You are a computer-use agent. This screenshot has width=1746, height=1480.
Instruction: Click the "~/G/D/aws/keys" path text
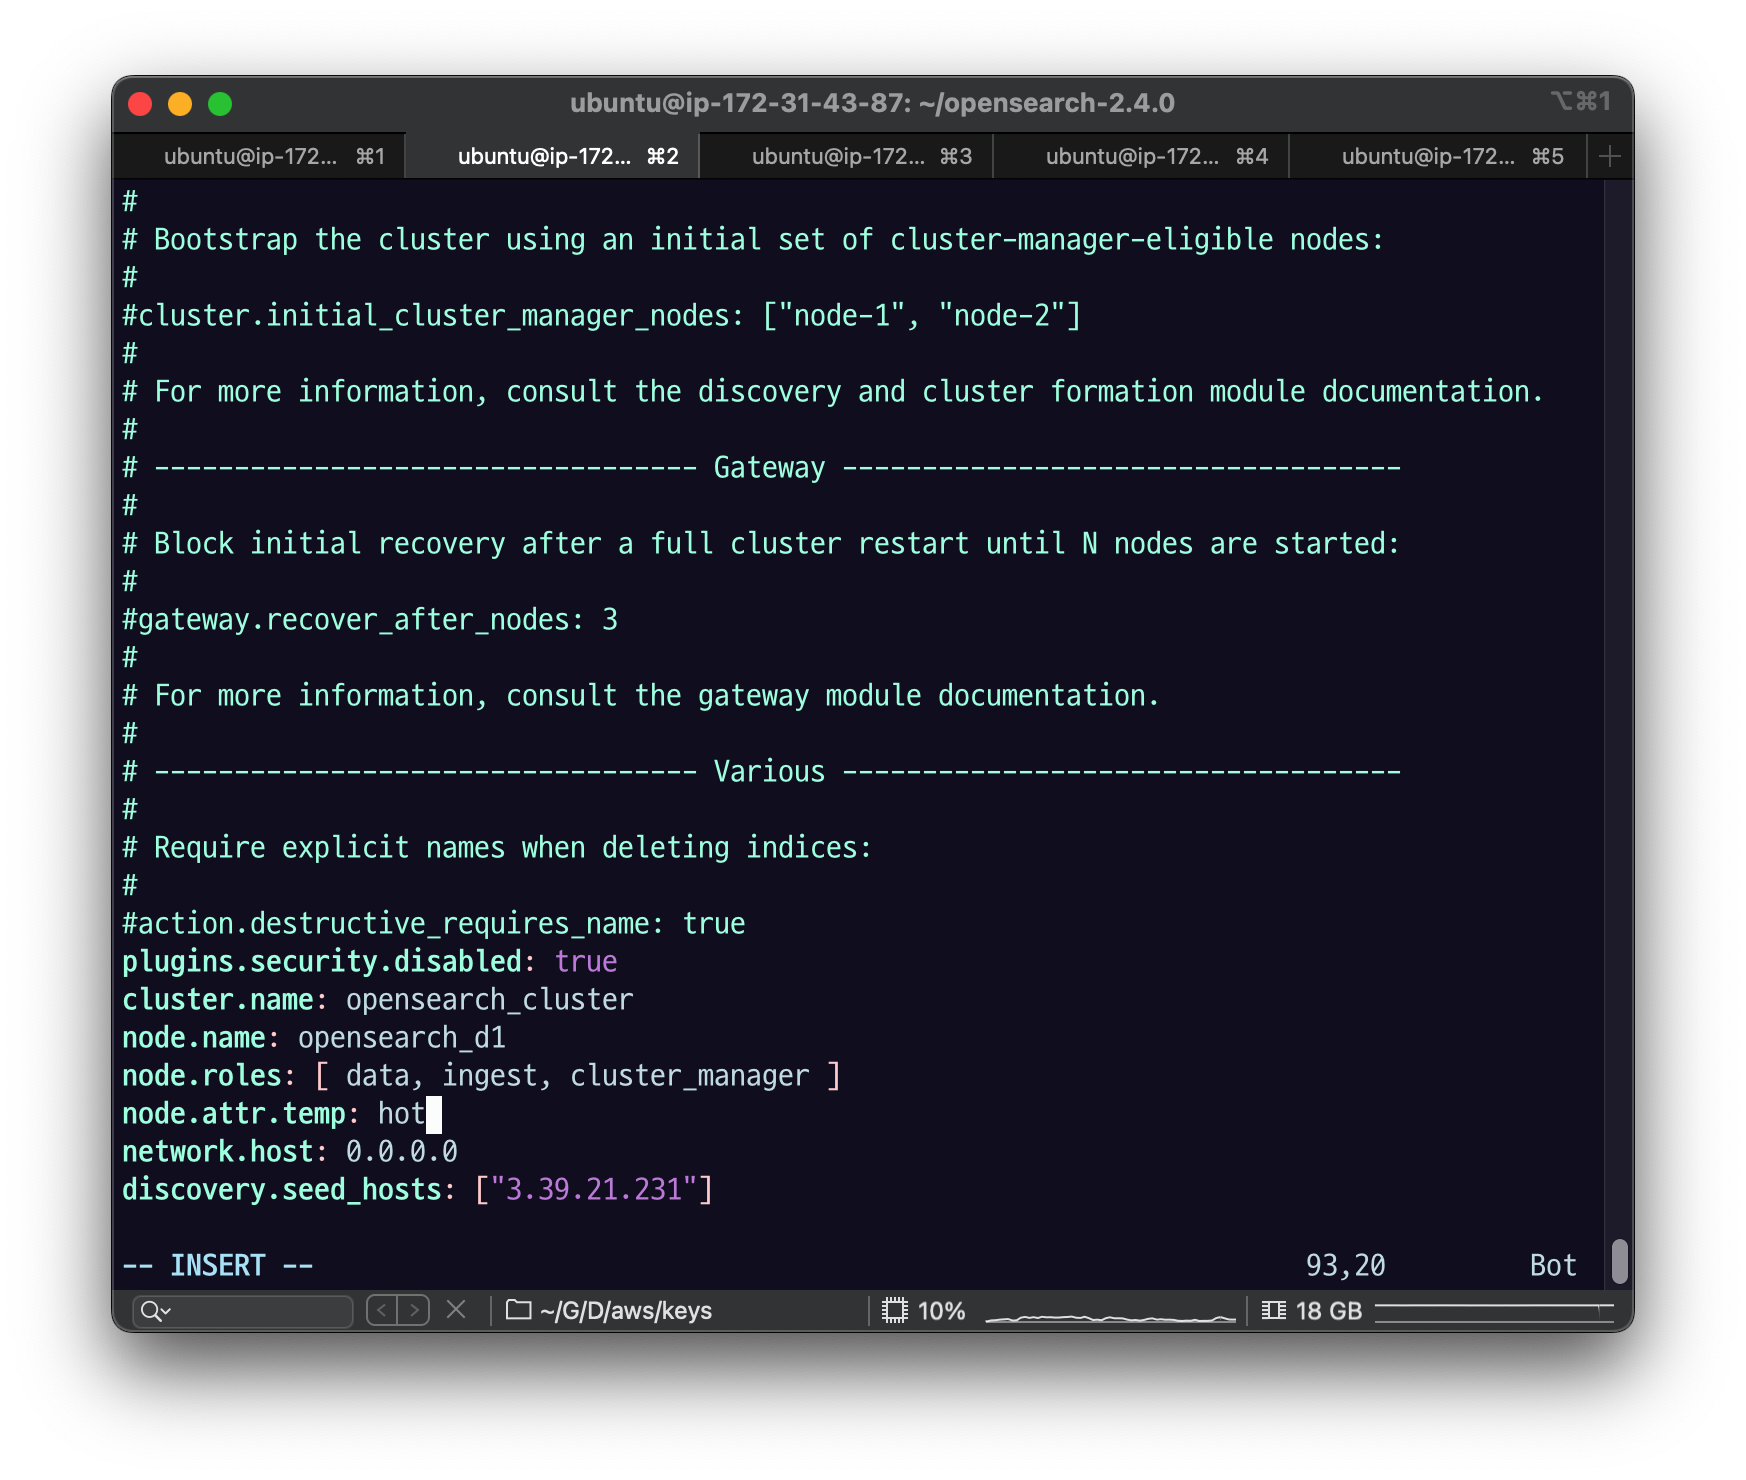click(x=626, y=1310)
